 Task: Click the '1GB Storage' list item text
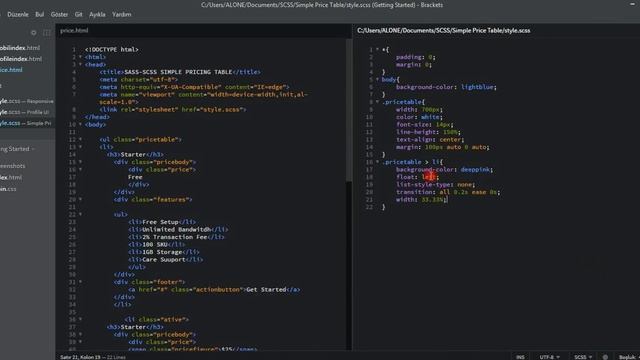click(162, 252)
